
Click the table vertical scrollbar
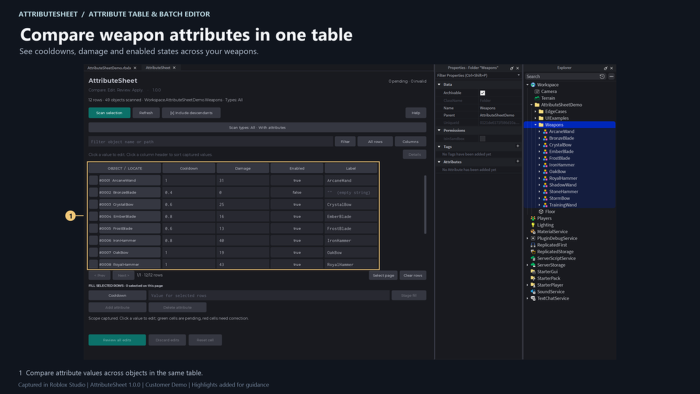coord(425,204)
